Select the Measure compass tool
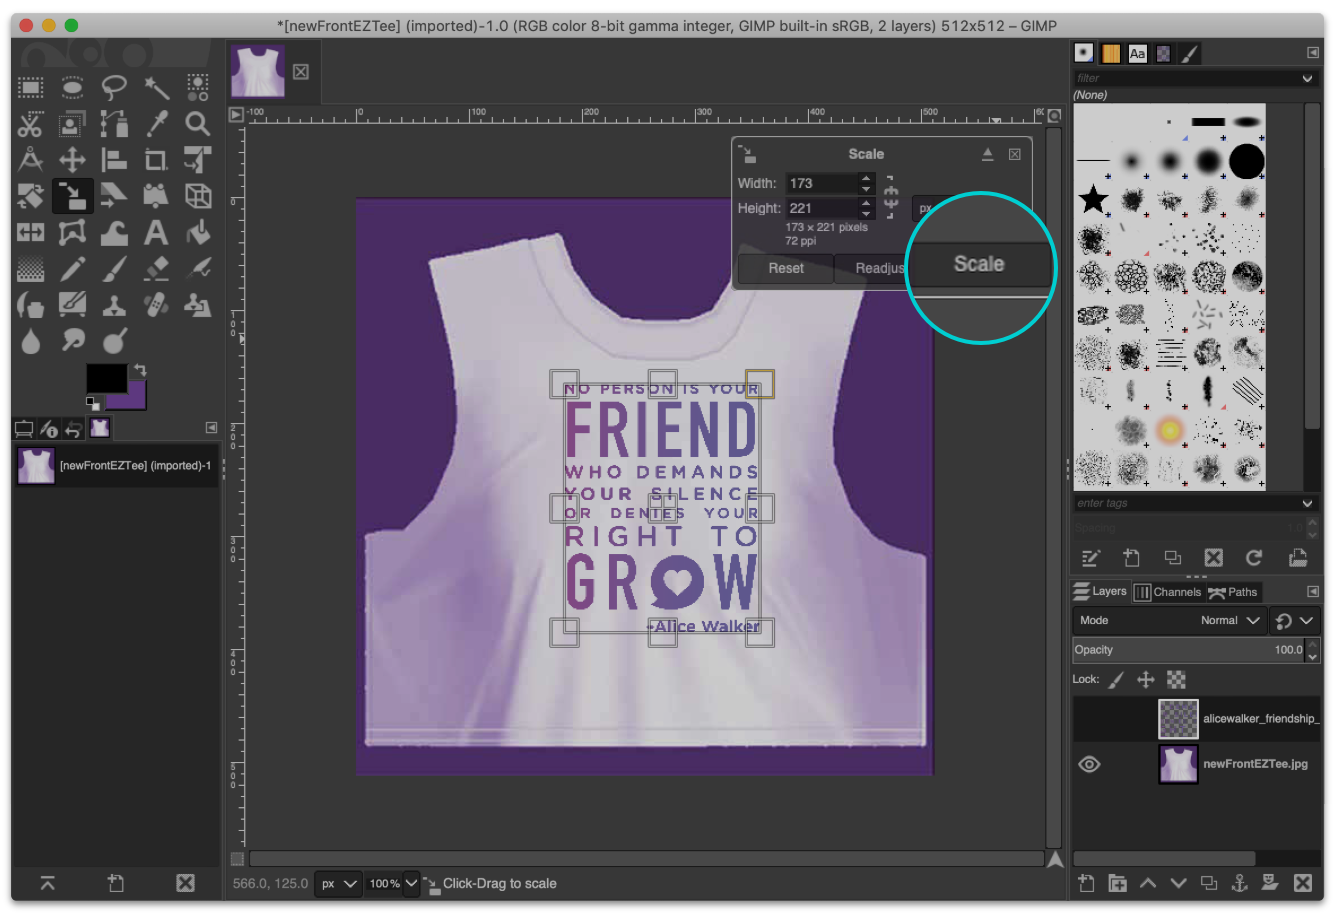The image size is (1333, 913). (x=30, y=160)
